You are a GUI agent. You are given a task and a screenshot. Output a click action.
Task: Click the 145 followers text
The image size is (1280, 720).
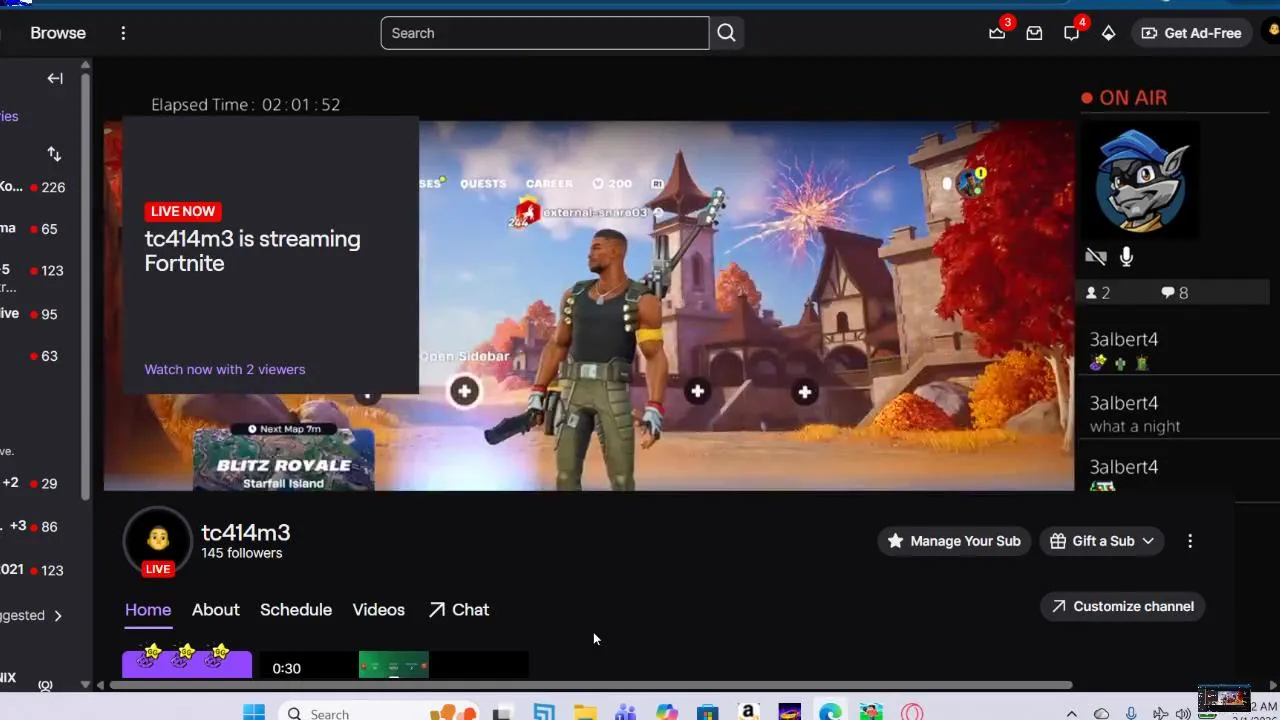(242, 553)
